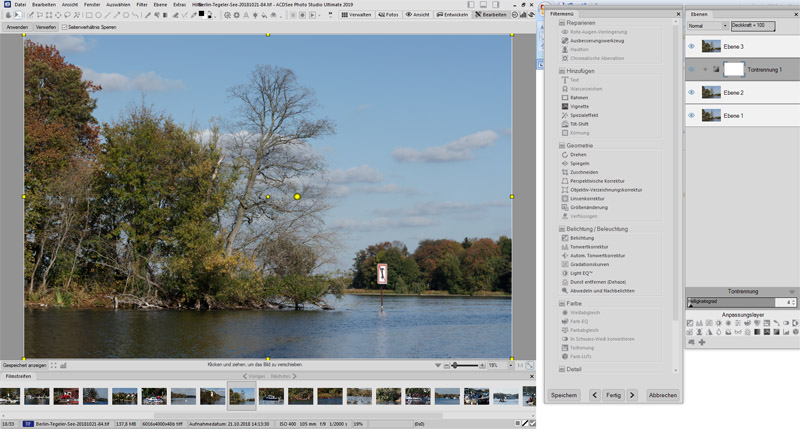Open the Filter menu
This screenshot has height=429, width=800.
(142, 5)
